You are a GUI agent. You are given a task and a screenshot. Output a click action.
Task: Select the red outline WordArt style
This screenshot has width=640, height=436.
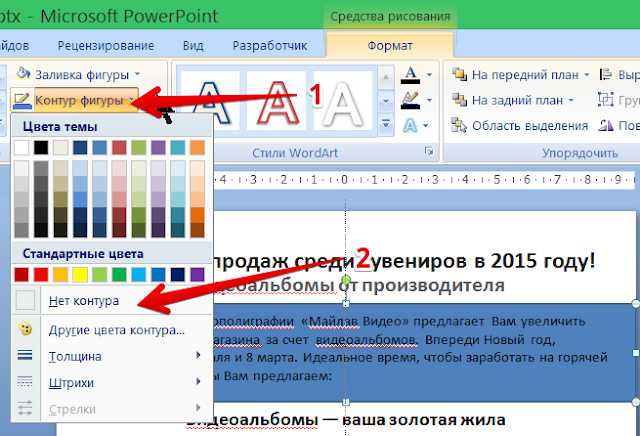point(277,101)
